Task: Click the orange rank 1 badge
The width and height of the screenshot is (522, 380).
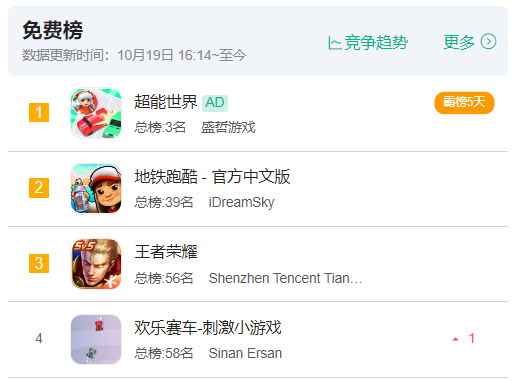Action: pyautogui.click(x=39, y=113)
